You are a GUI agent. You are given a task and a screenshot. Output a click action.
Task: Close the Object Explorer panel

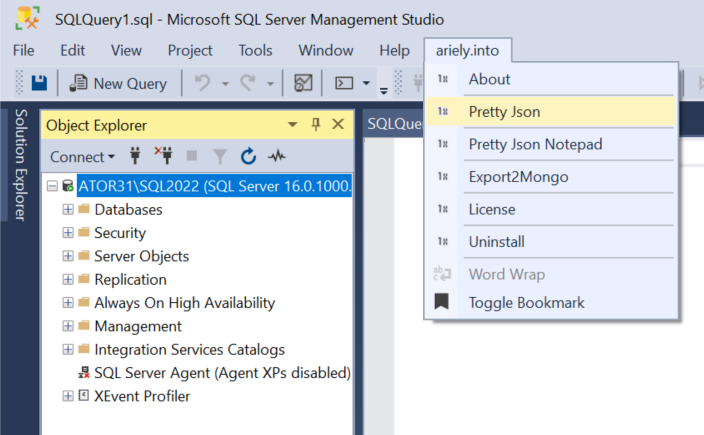click(x=338, y=124)
